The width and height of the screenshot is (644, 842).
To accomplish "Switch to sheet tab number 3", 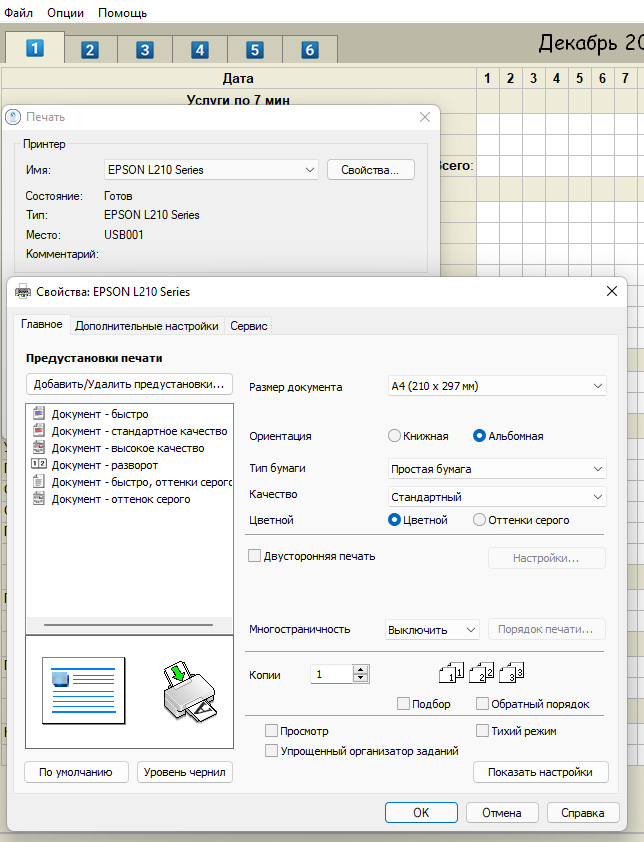I will 145,50.
